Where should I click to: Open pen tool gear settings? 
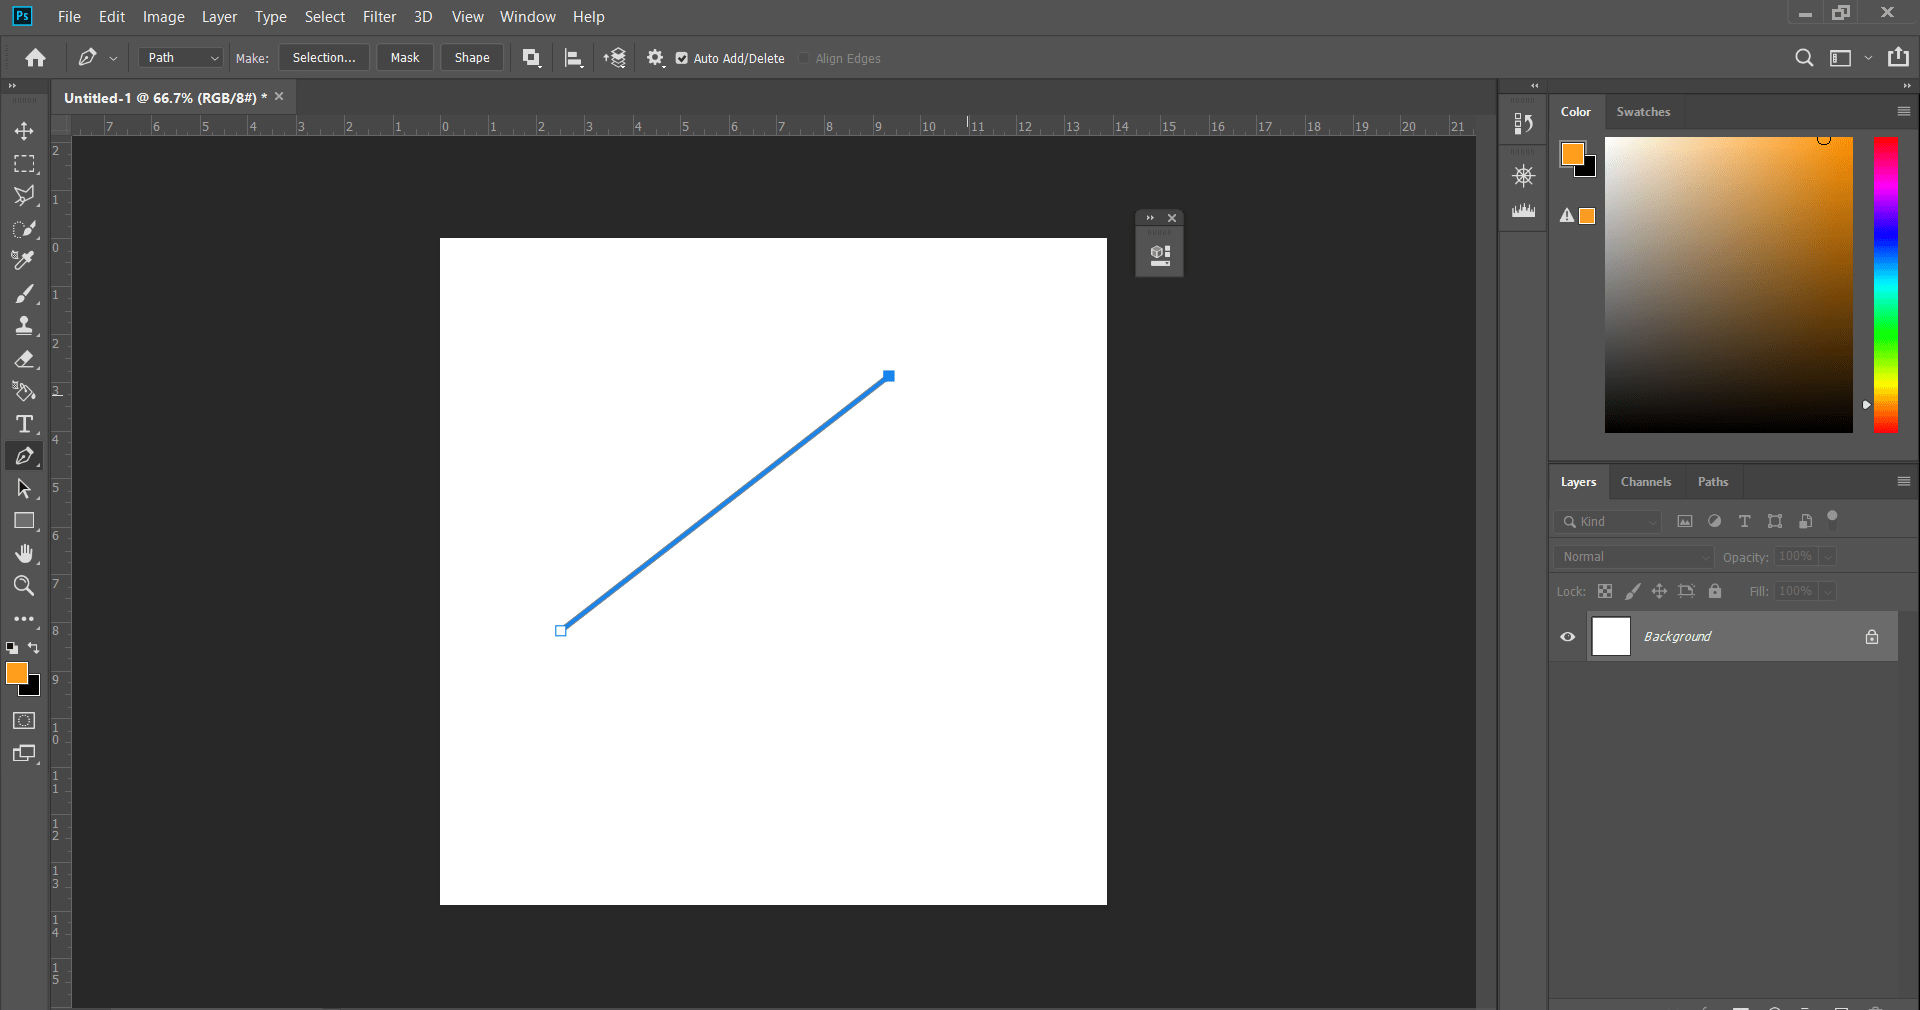pos(655,58)
